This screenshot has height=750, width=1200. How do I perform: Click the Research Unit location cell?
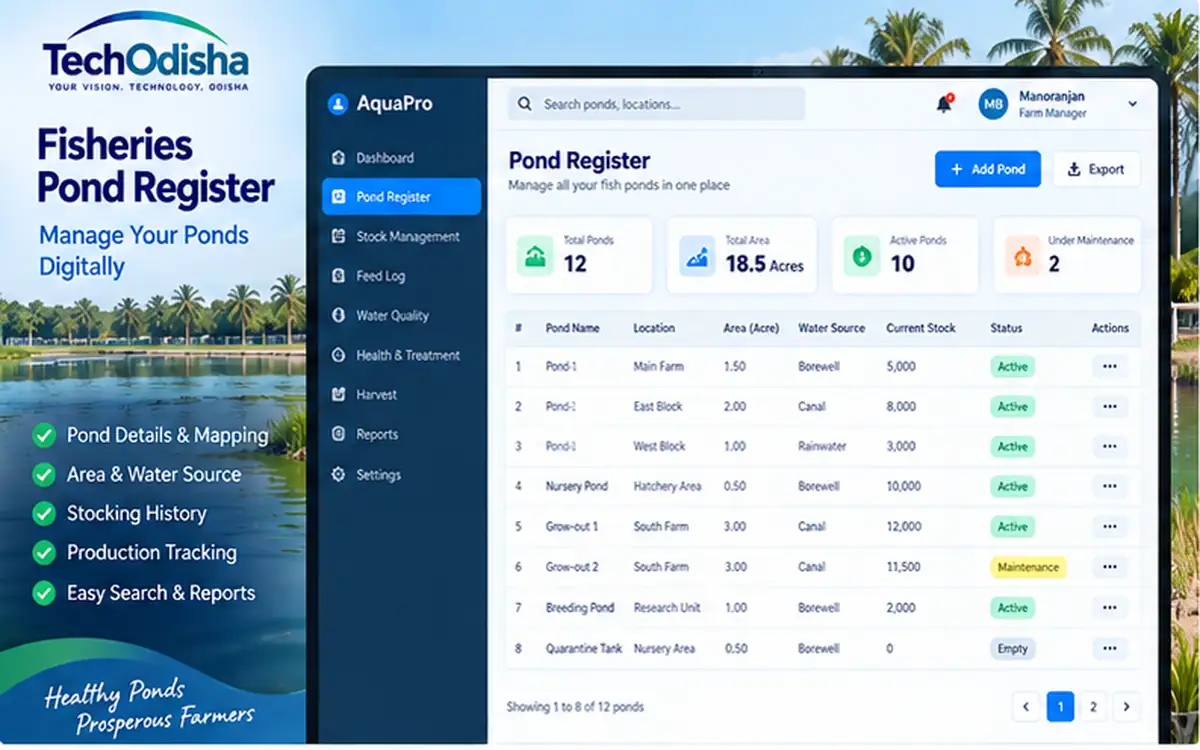coord(667,608)
